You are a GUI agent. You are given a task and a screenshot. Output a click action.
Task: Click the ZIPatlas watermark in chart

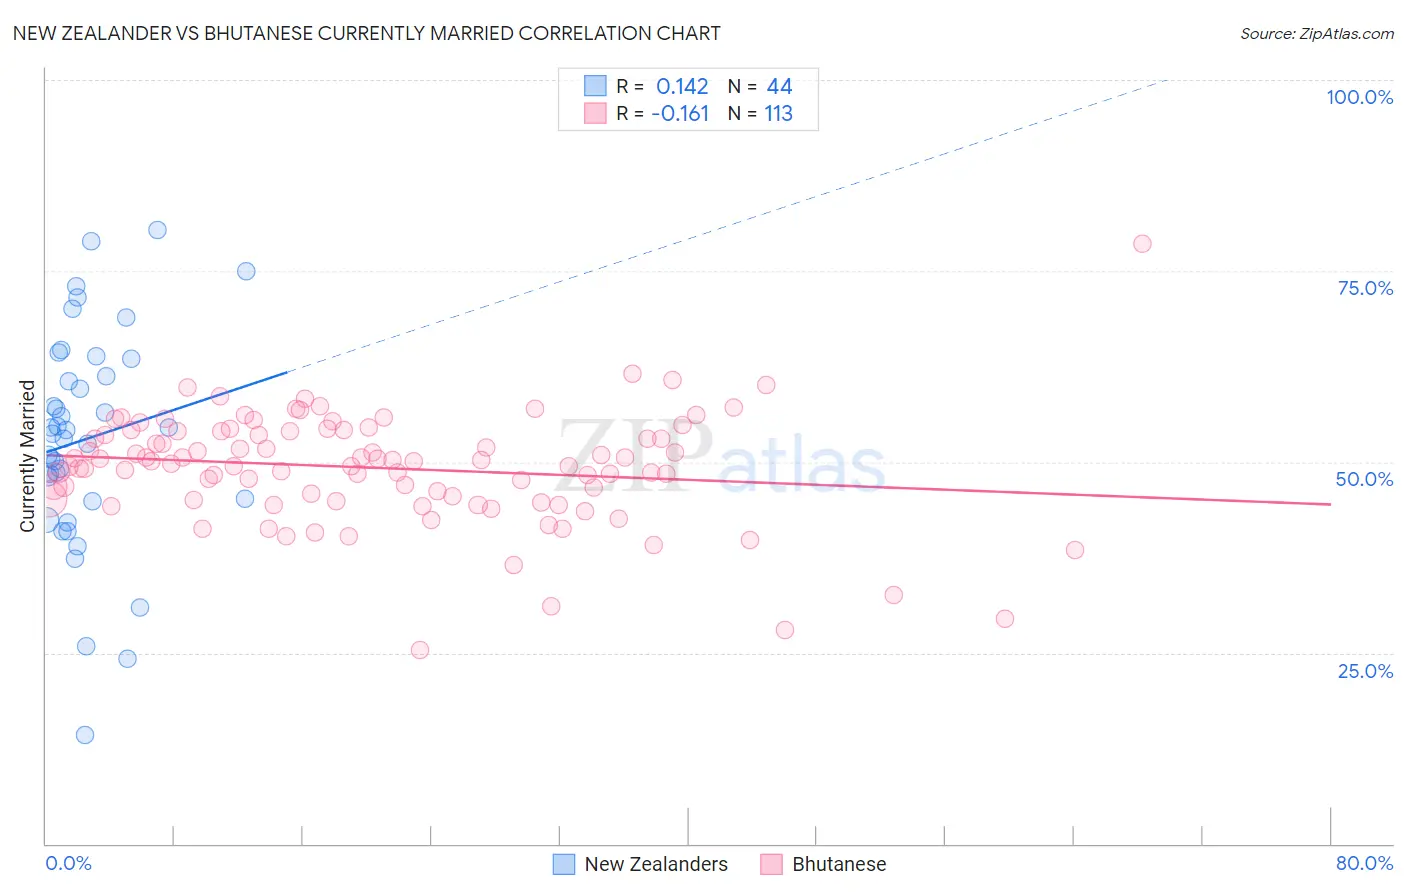click(x=721, y=457)
